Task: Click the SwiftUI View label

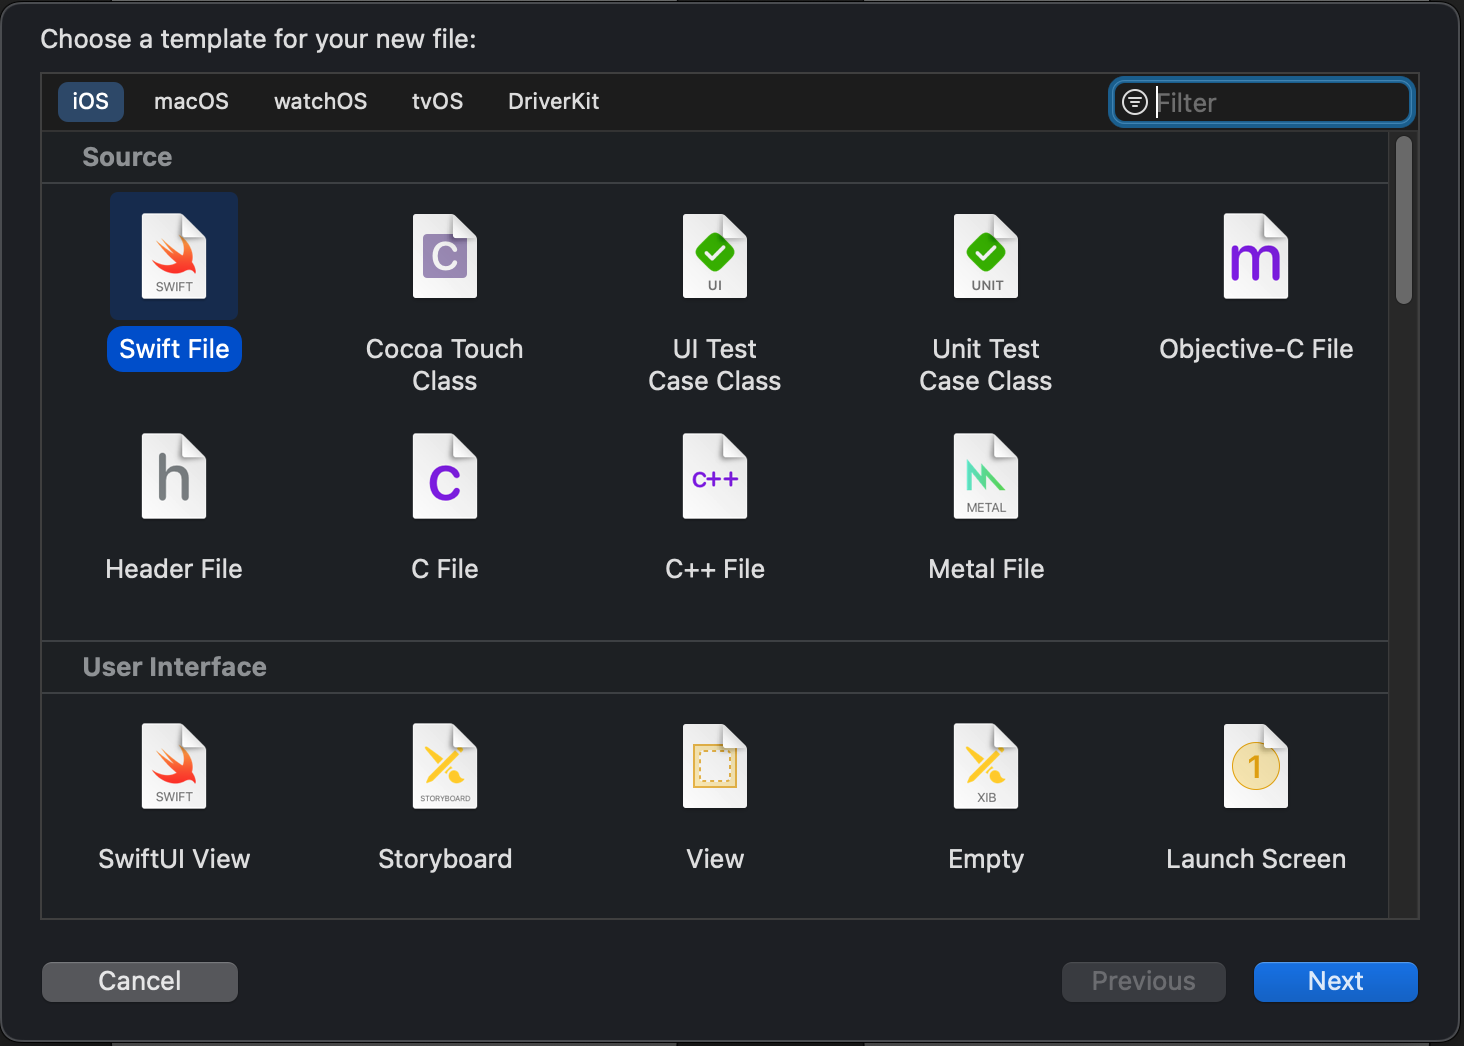Action: [x=174, y=859]
